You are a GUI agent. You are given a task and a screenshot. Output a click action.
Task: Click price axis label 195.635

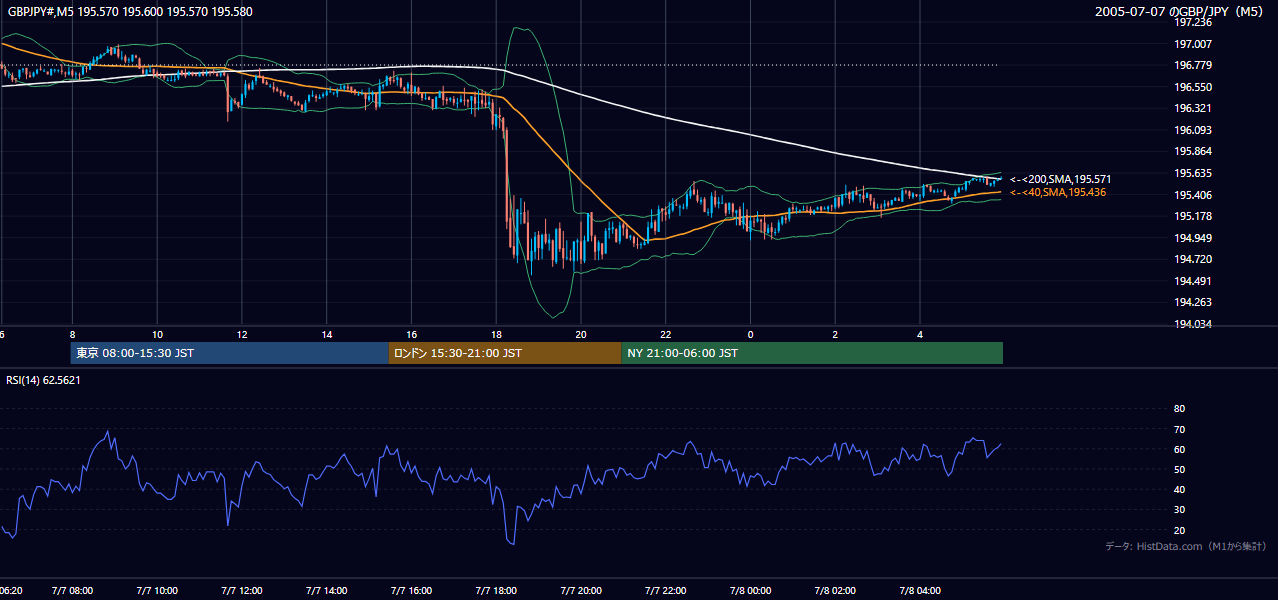1194,173
